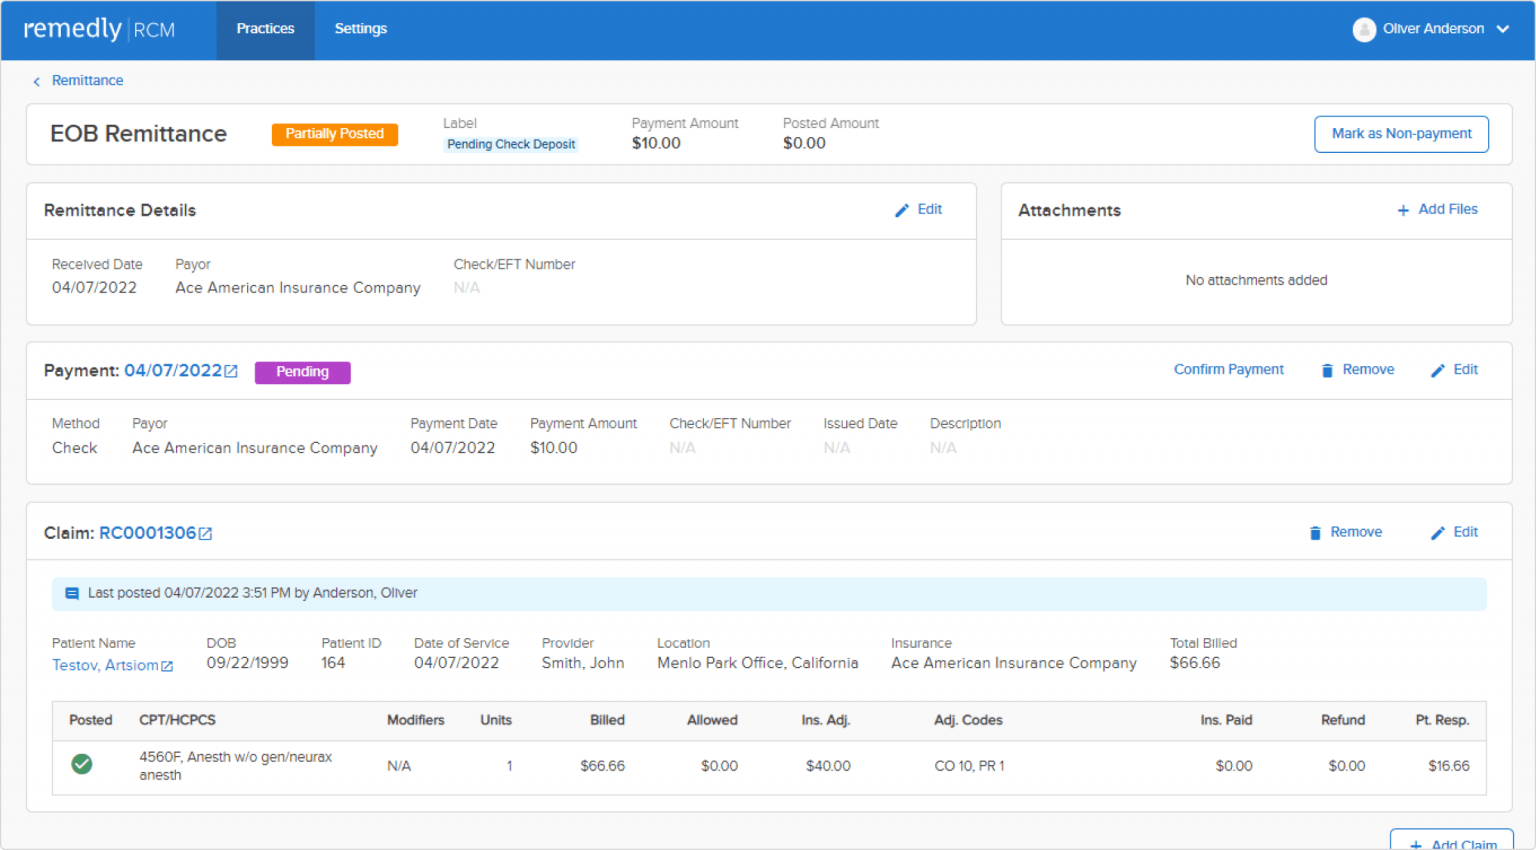Click the pencil icon in Remittance Details

click(x=902, y=210)
